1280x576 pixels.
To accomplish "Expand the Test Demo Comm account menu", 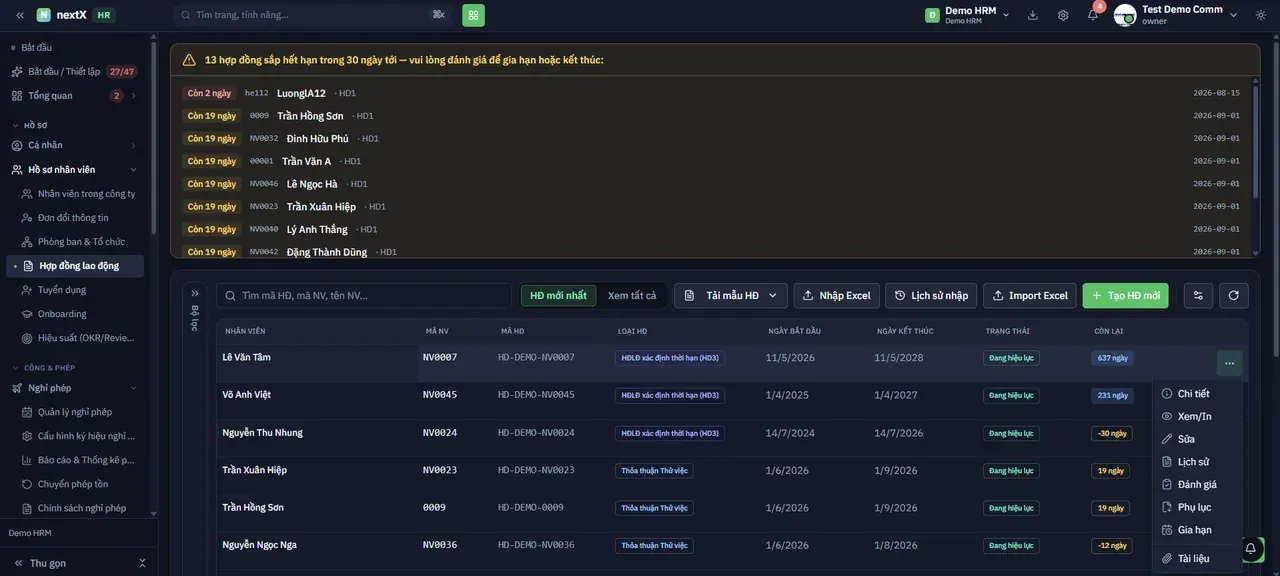I will pos(1233,15).
